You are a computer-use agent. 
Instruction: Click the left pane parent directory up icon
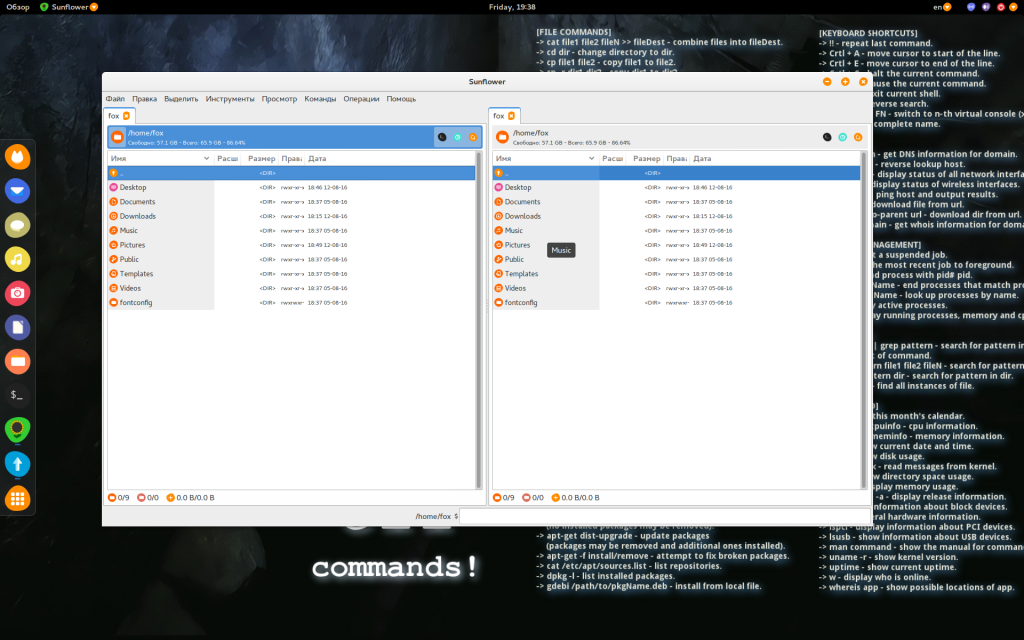[x=114, y=173]
